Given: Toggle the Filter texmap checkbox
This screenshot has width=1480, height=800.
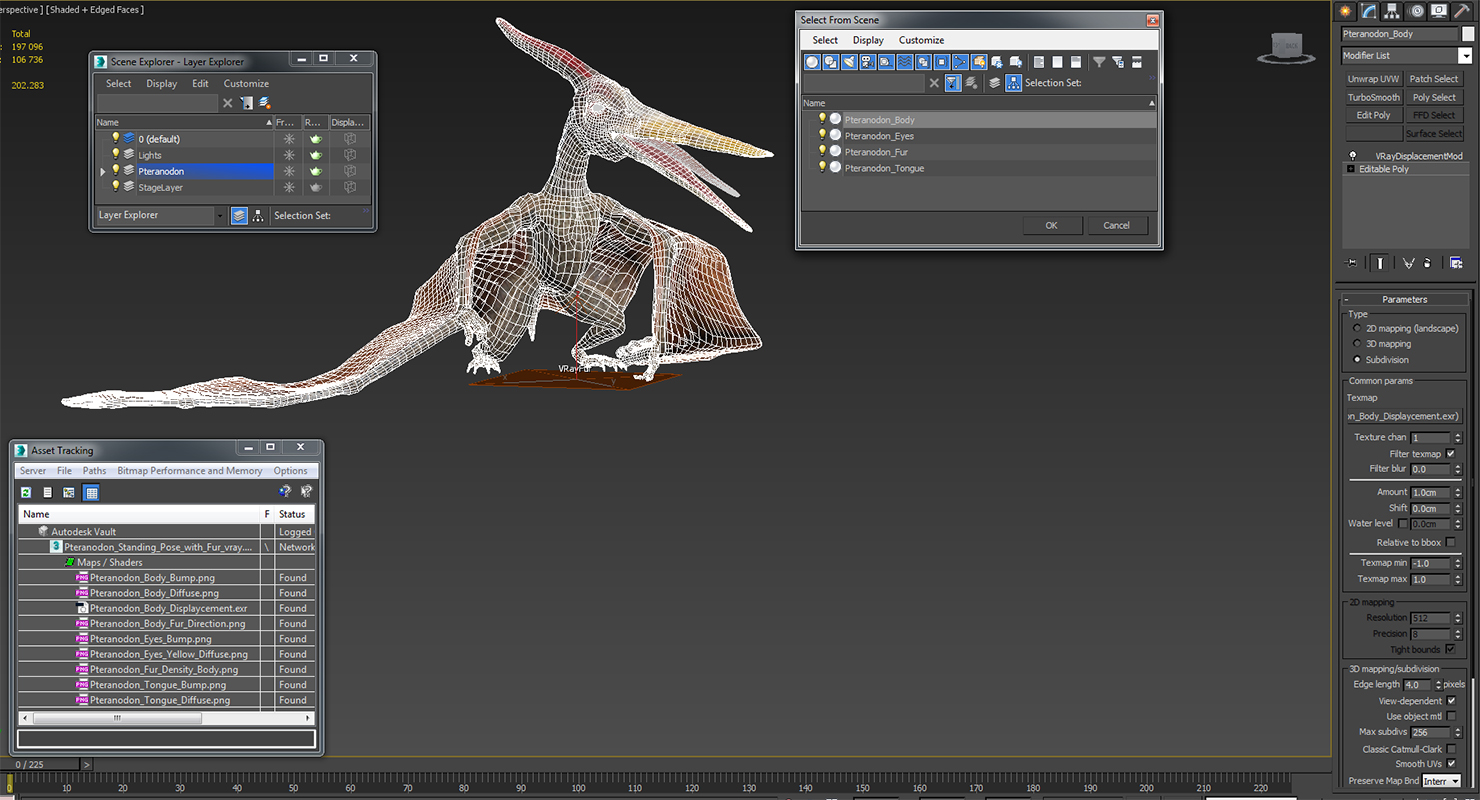Looking at the screenshot, I should pos(1450,454).
